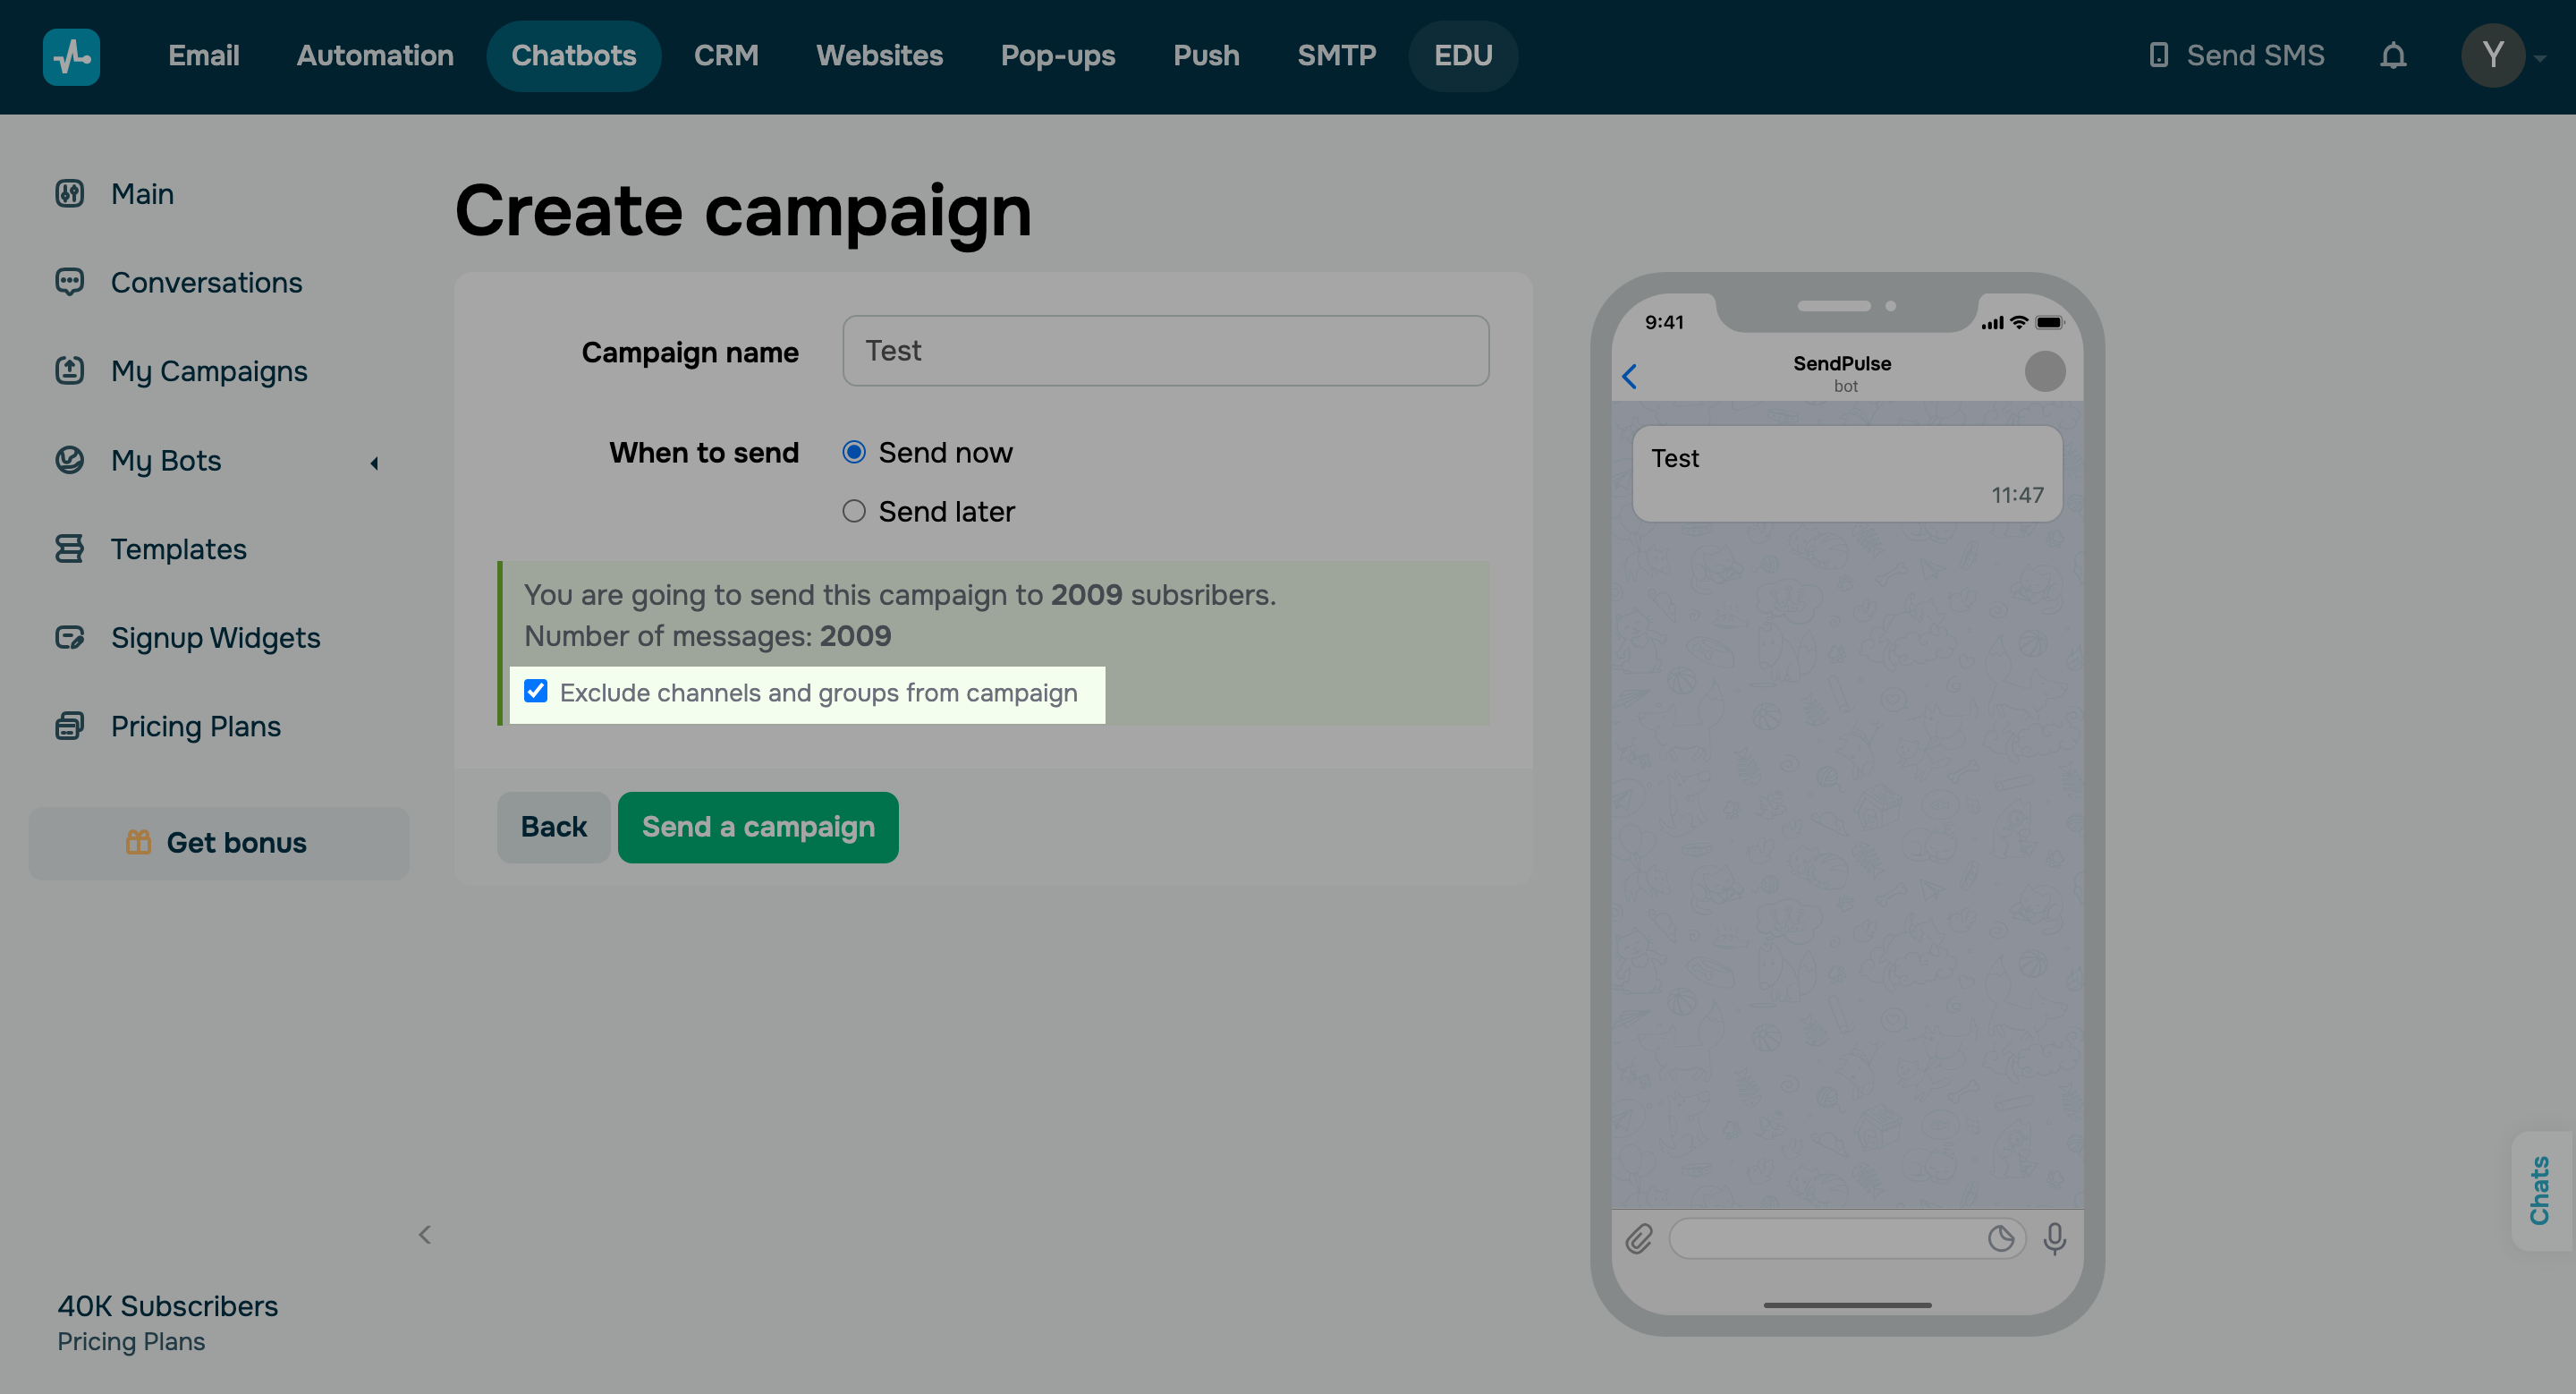Open the account dropdown next to the avatar
Viewport: 2576px width, 1394px height.
click(2543, 57)
